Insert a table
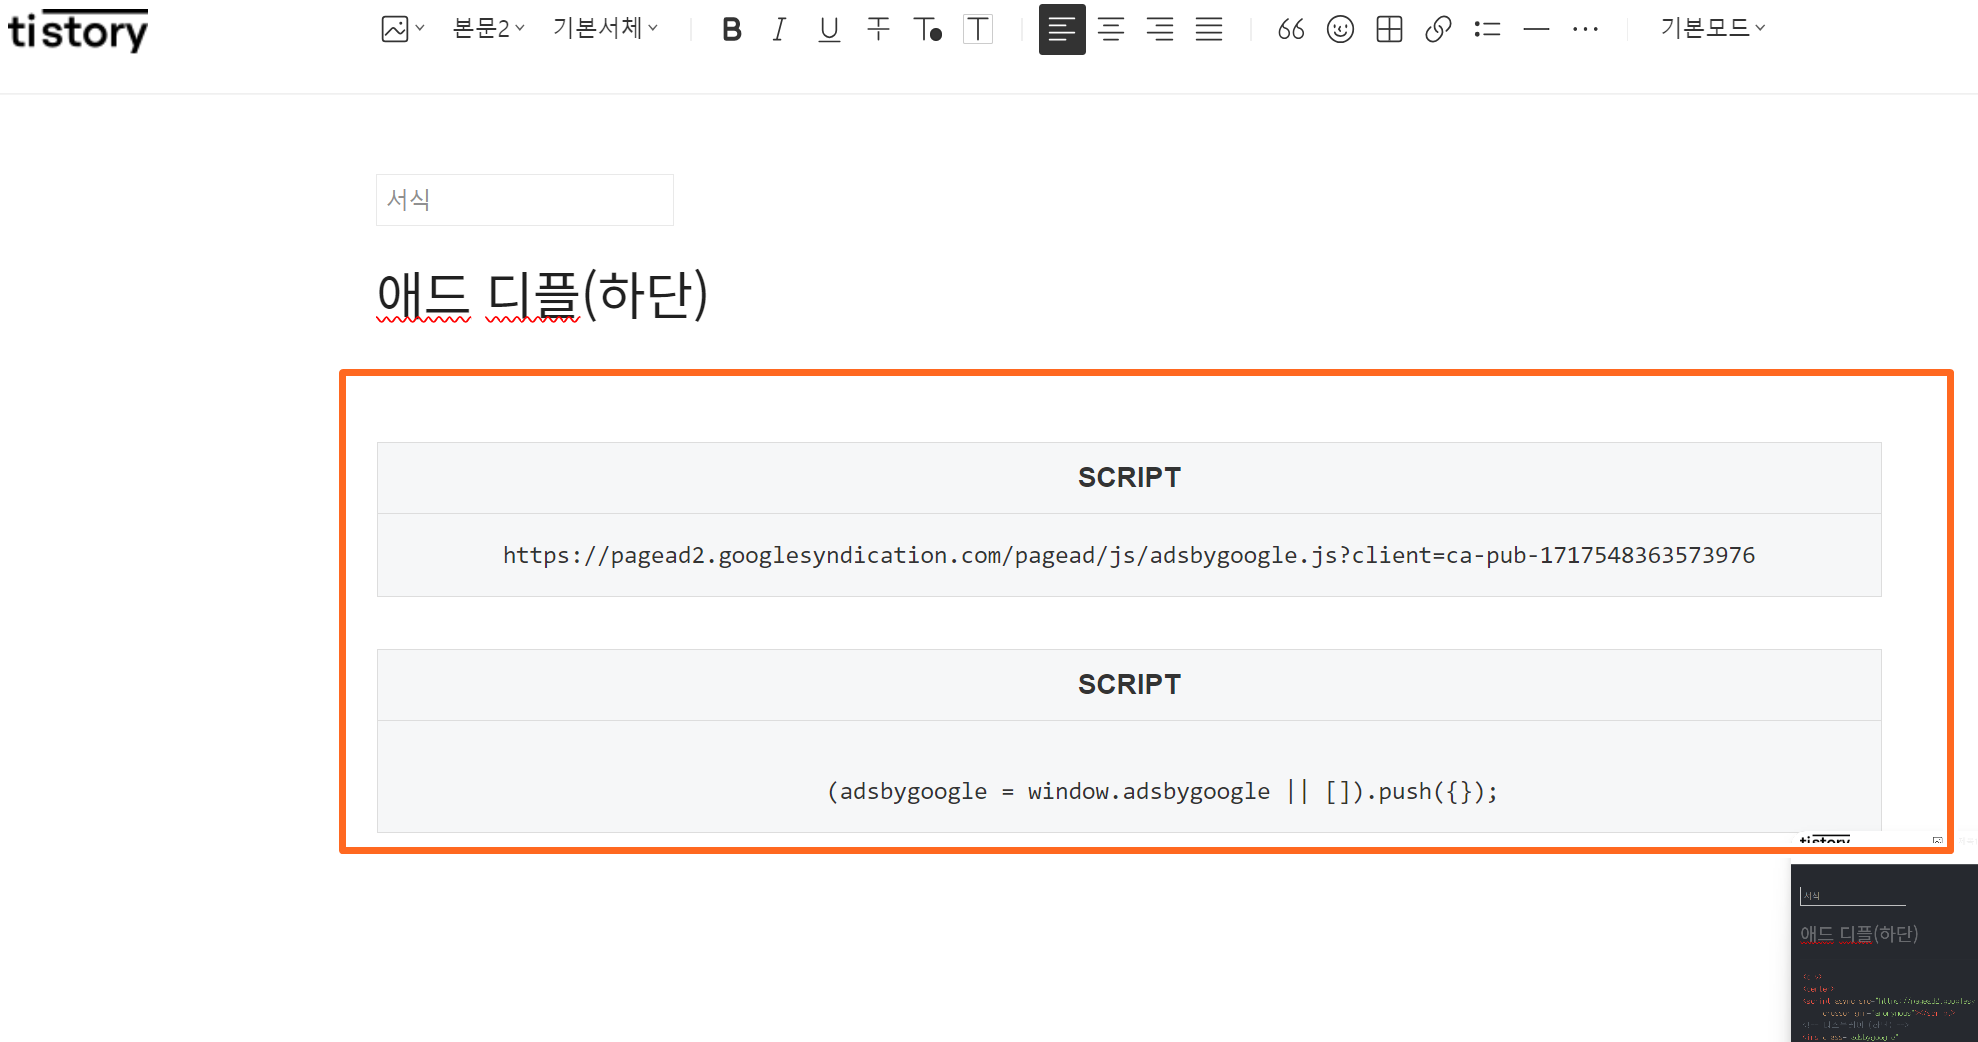 [1389, 29]
